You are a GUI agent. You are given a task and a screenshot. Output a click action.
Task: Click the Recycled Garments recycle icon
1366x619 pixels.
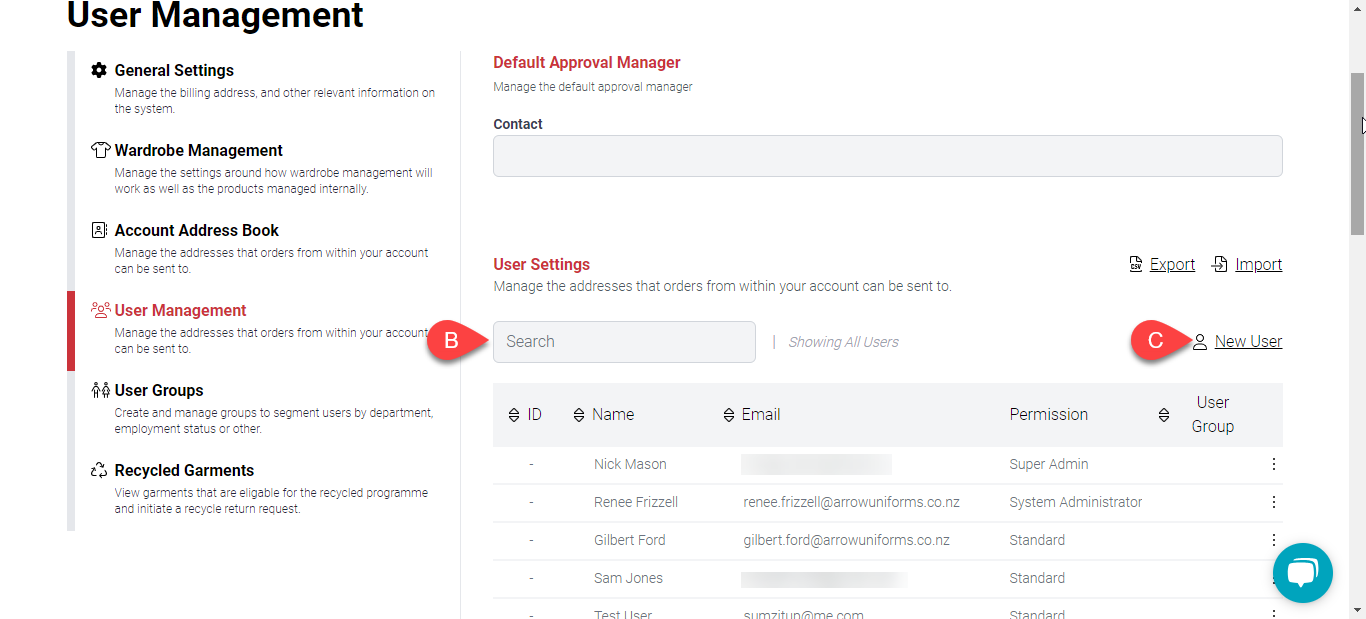point(99,470)
